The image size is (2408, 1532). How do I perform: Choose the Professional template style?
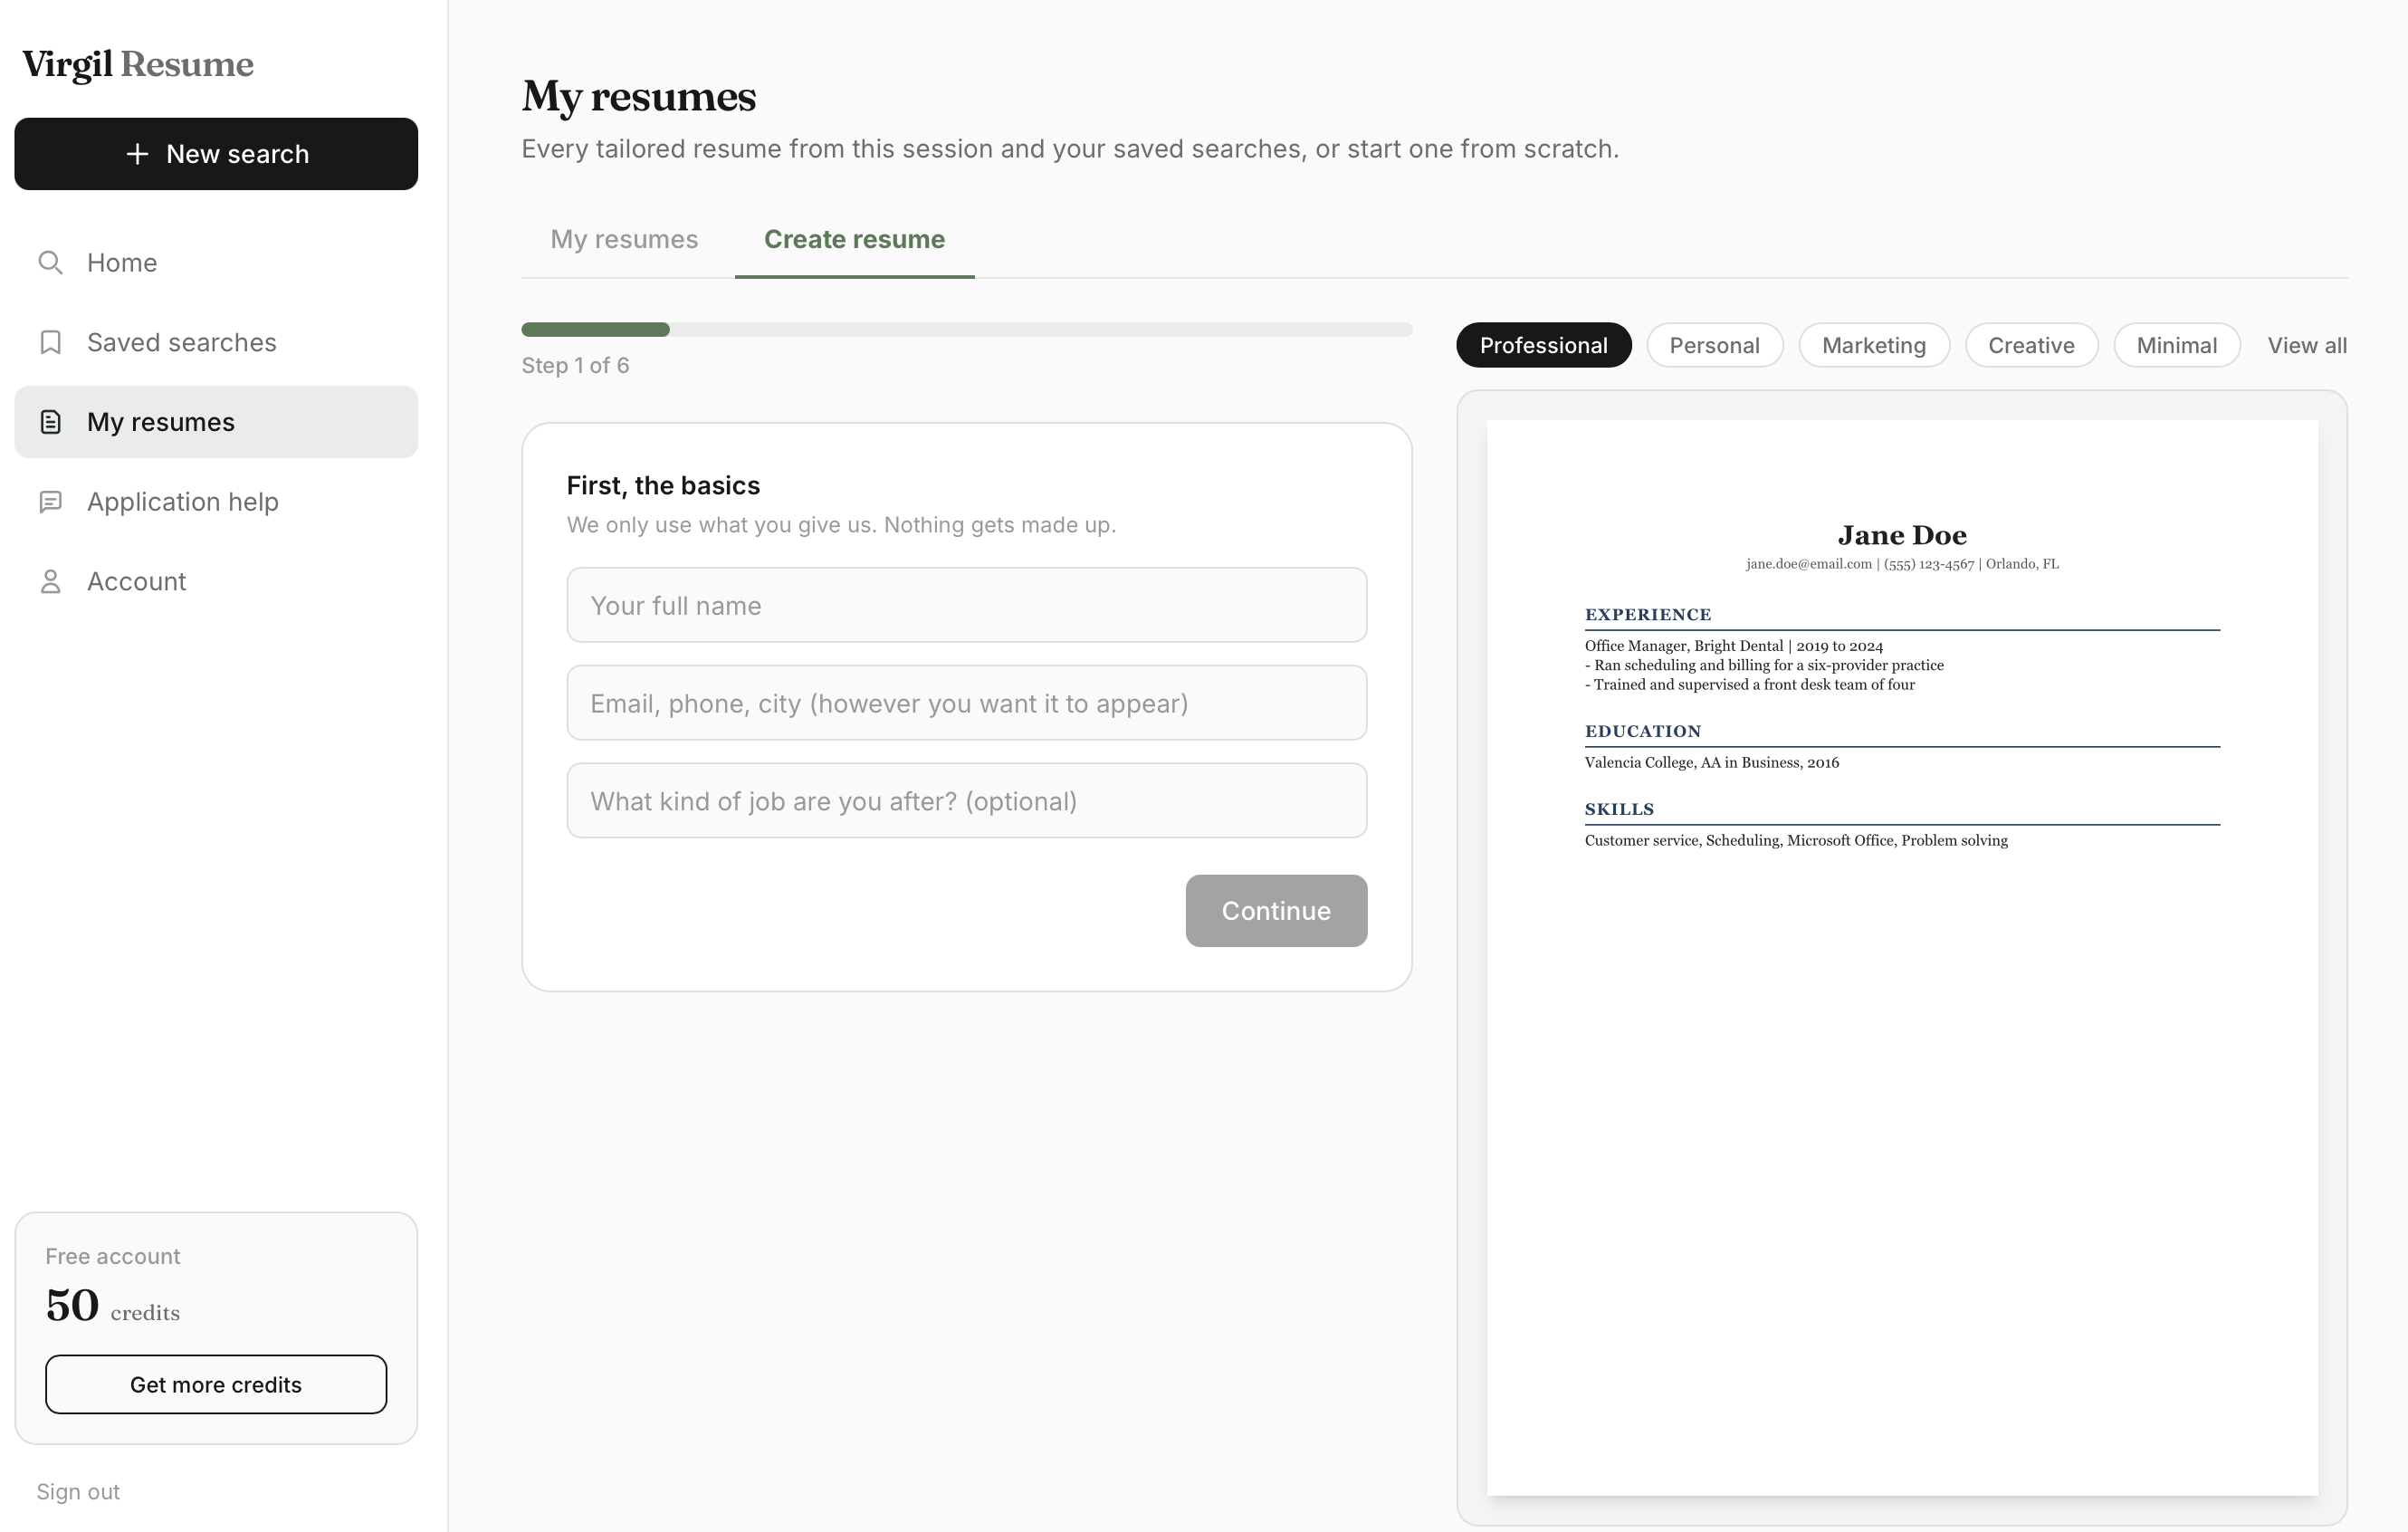tap(1543, 345)
